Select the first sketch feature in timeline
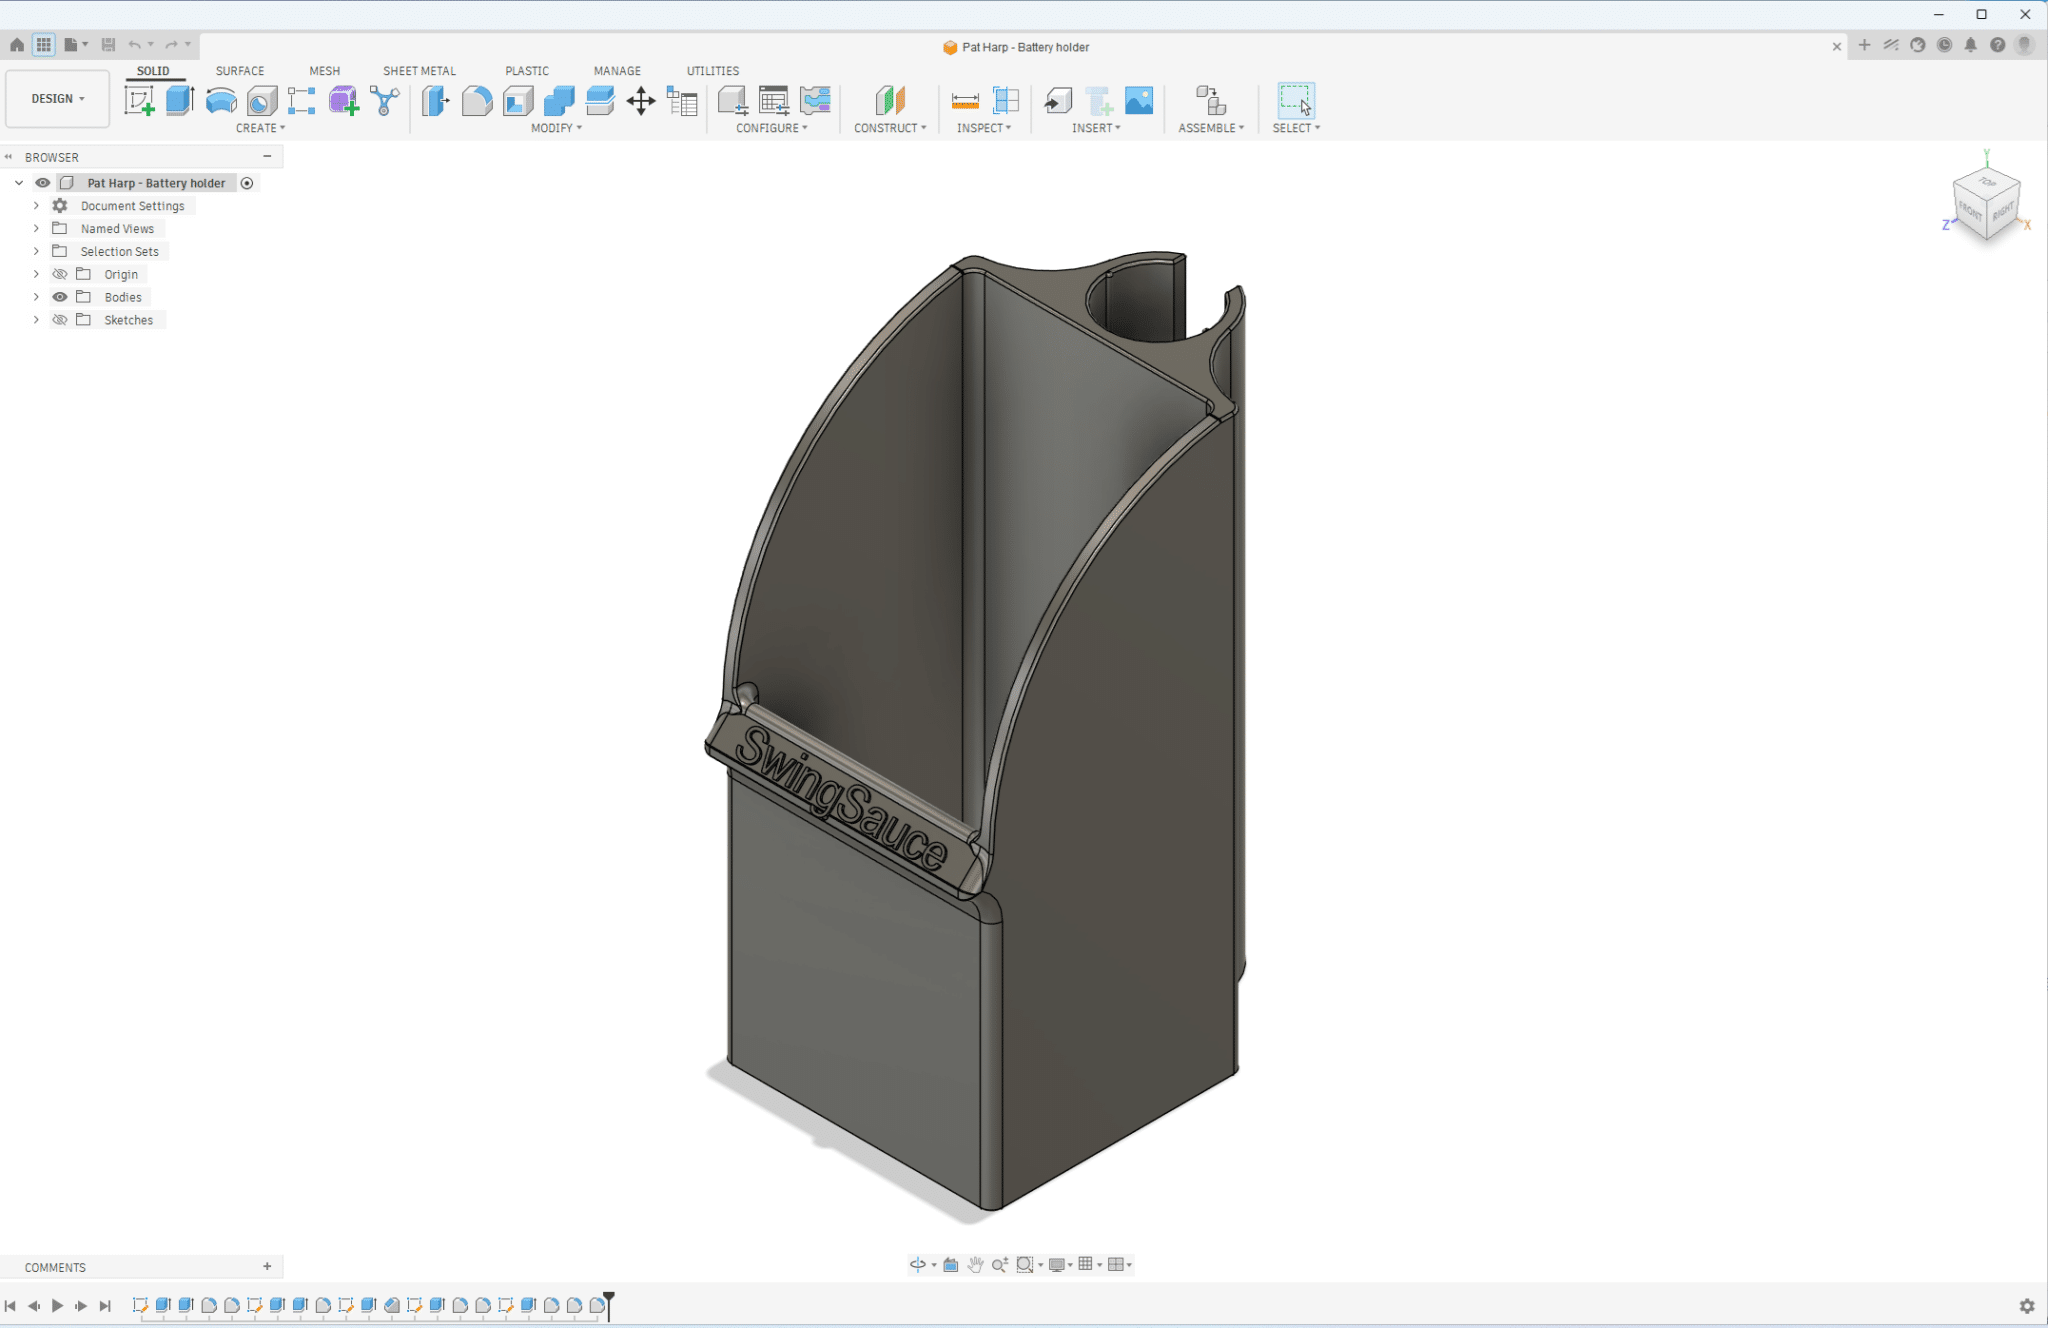The image size is (2048, 1328). pyautogui.click(x=140, y=1305)
